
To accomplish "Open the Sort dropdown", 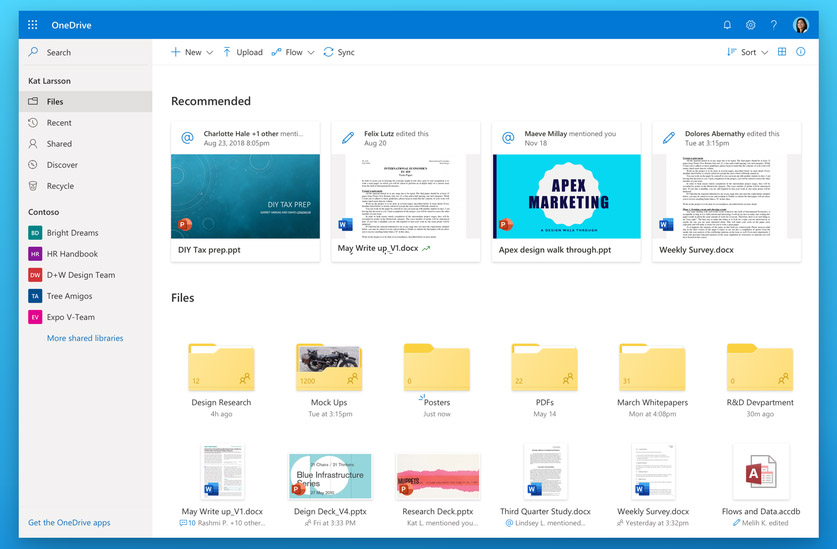I will (747, 52).
